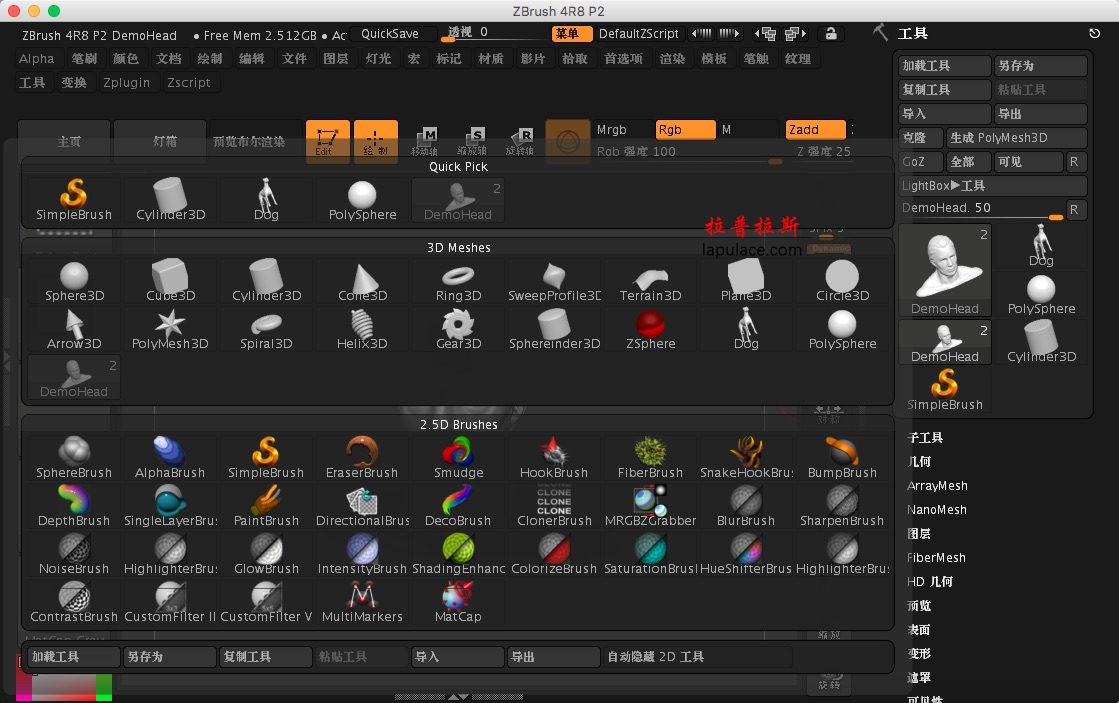The width and height of the screenshot is (1119, 703).
Task: Expand the FiberMesh section
Action: tap(936, 557)
